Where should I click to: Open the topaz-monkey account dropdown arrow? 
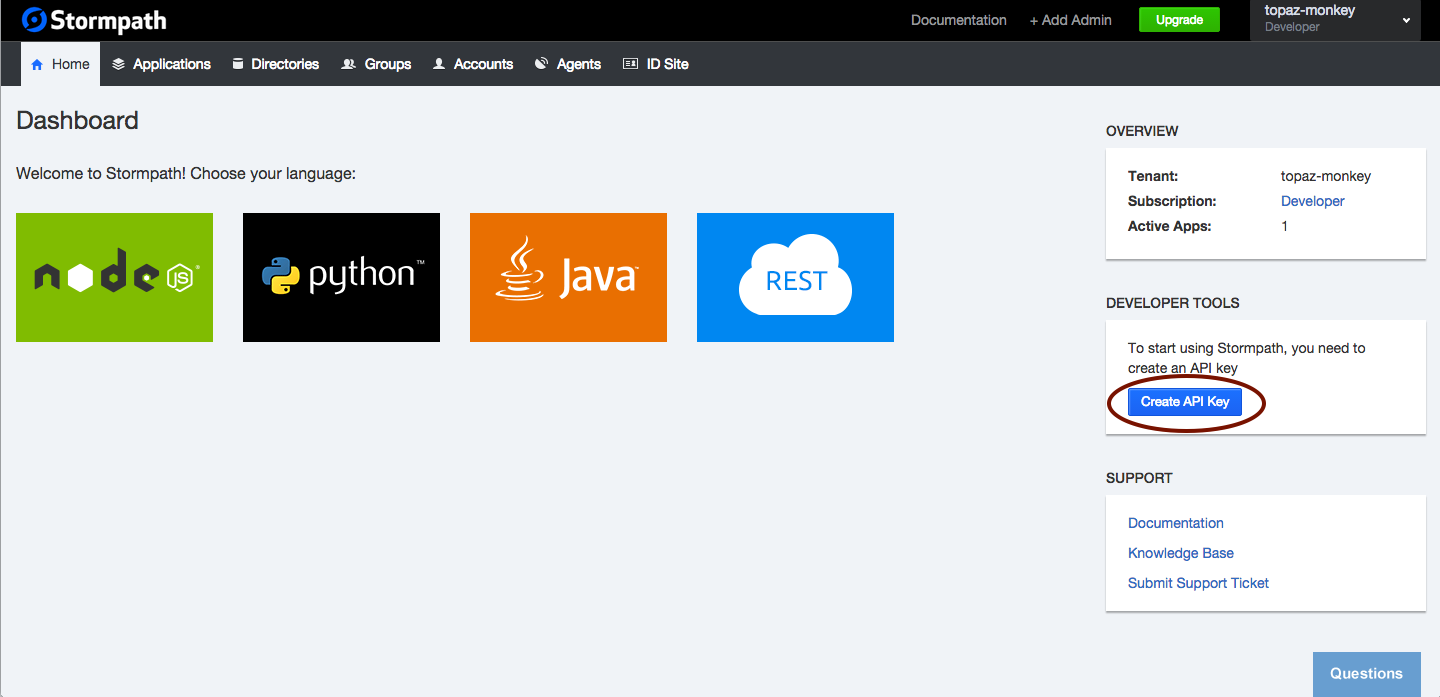coord(1406,20)
